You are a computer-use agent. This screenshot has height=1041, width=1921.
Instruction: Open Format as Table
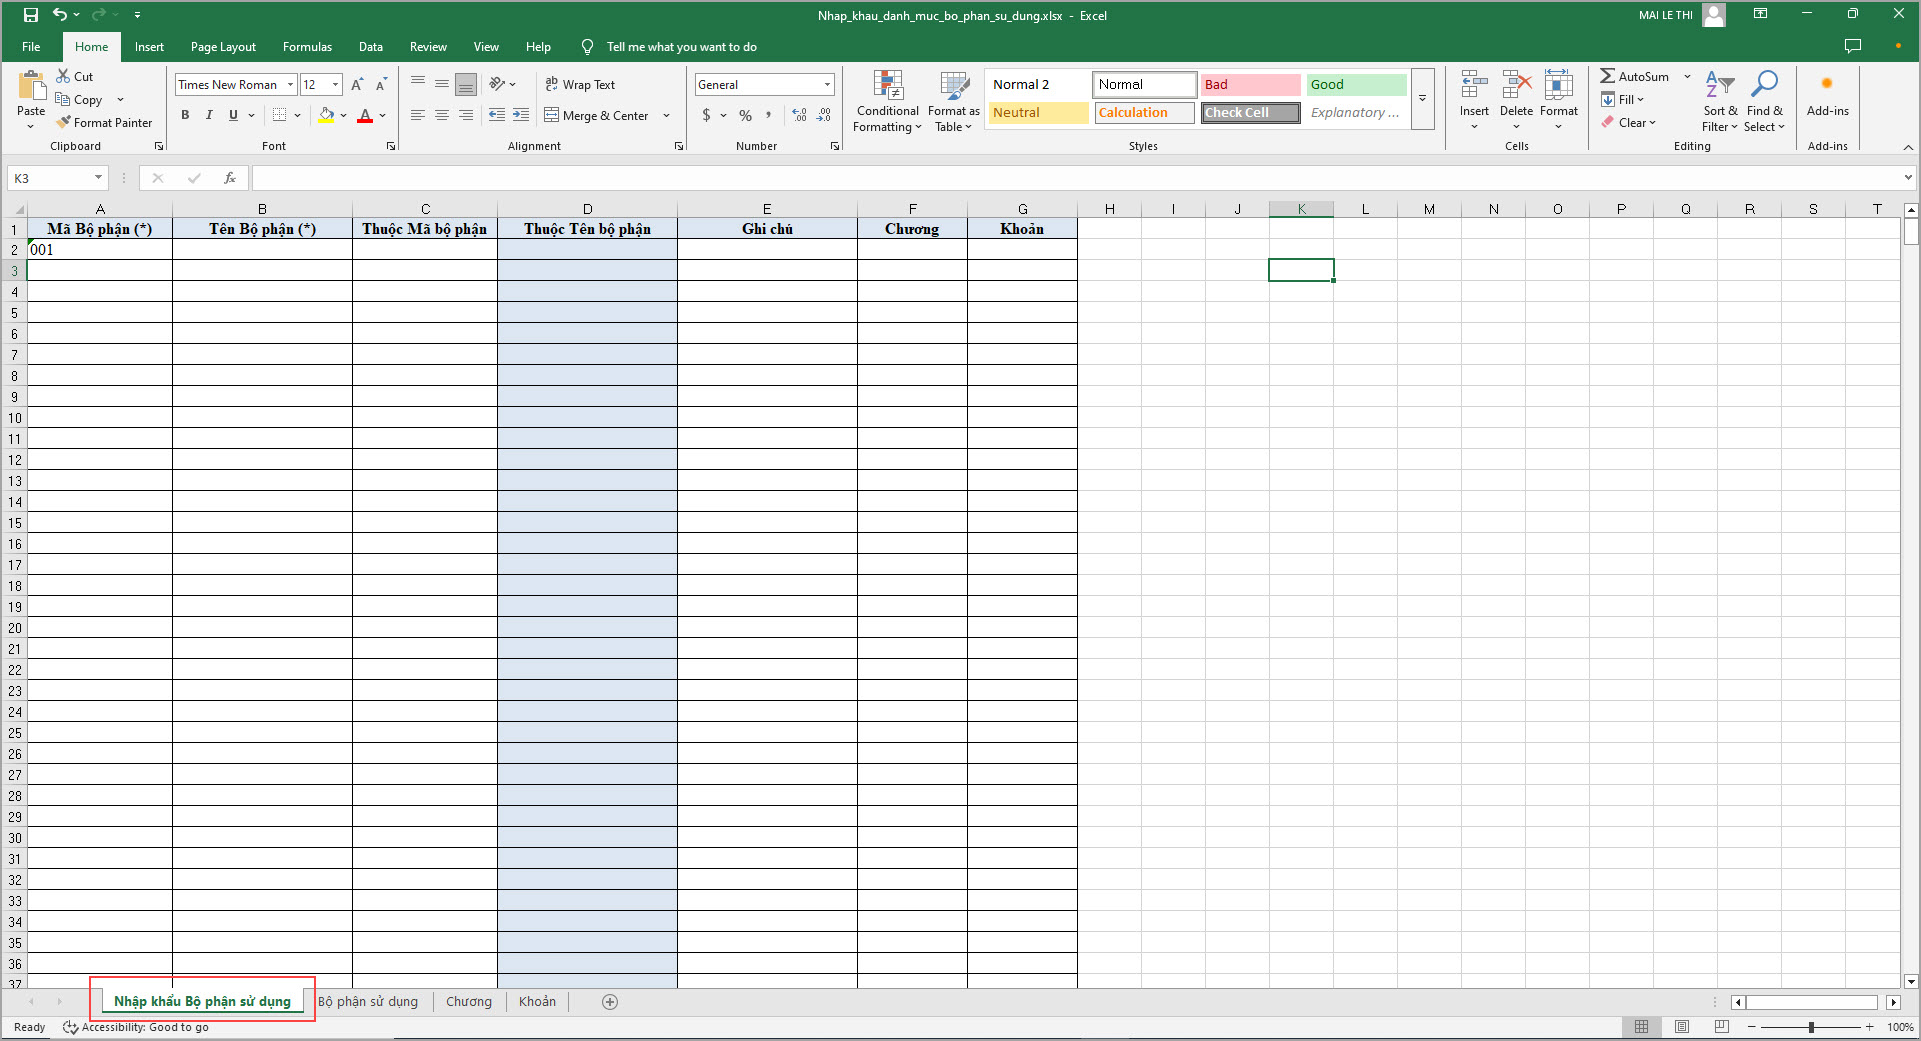(954, 101)
